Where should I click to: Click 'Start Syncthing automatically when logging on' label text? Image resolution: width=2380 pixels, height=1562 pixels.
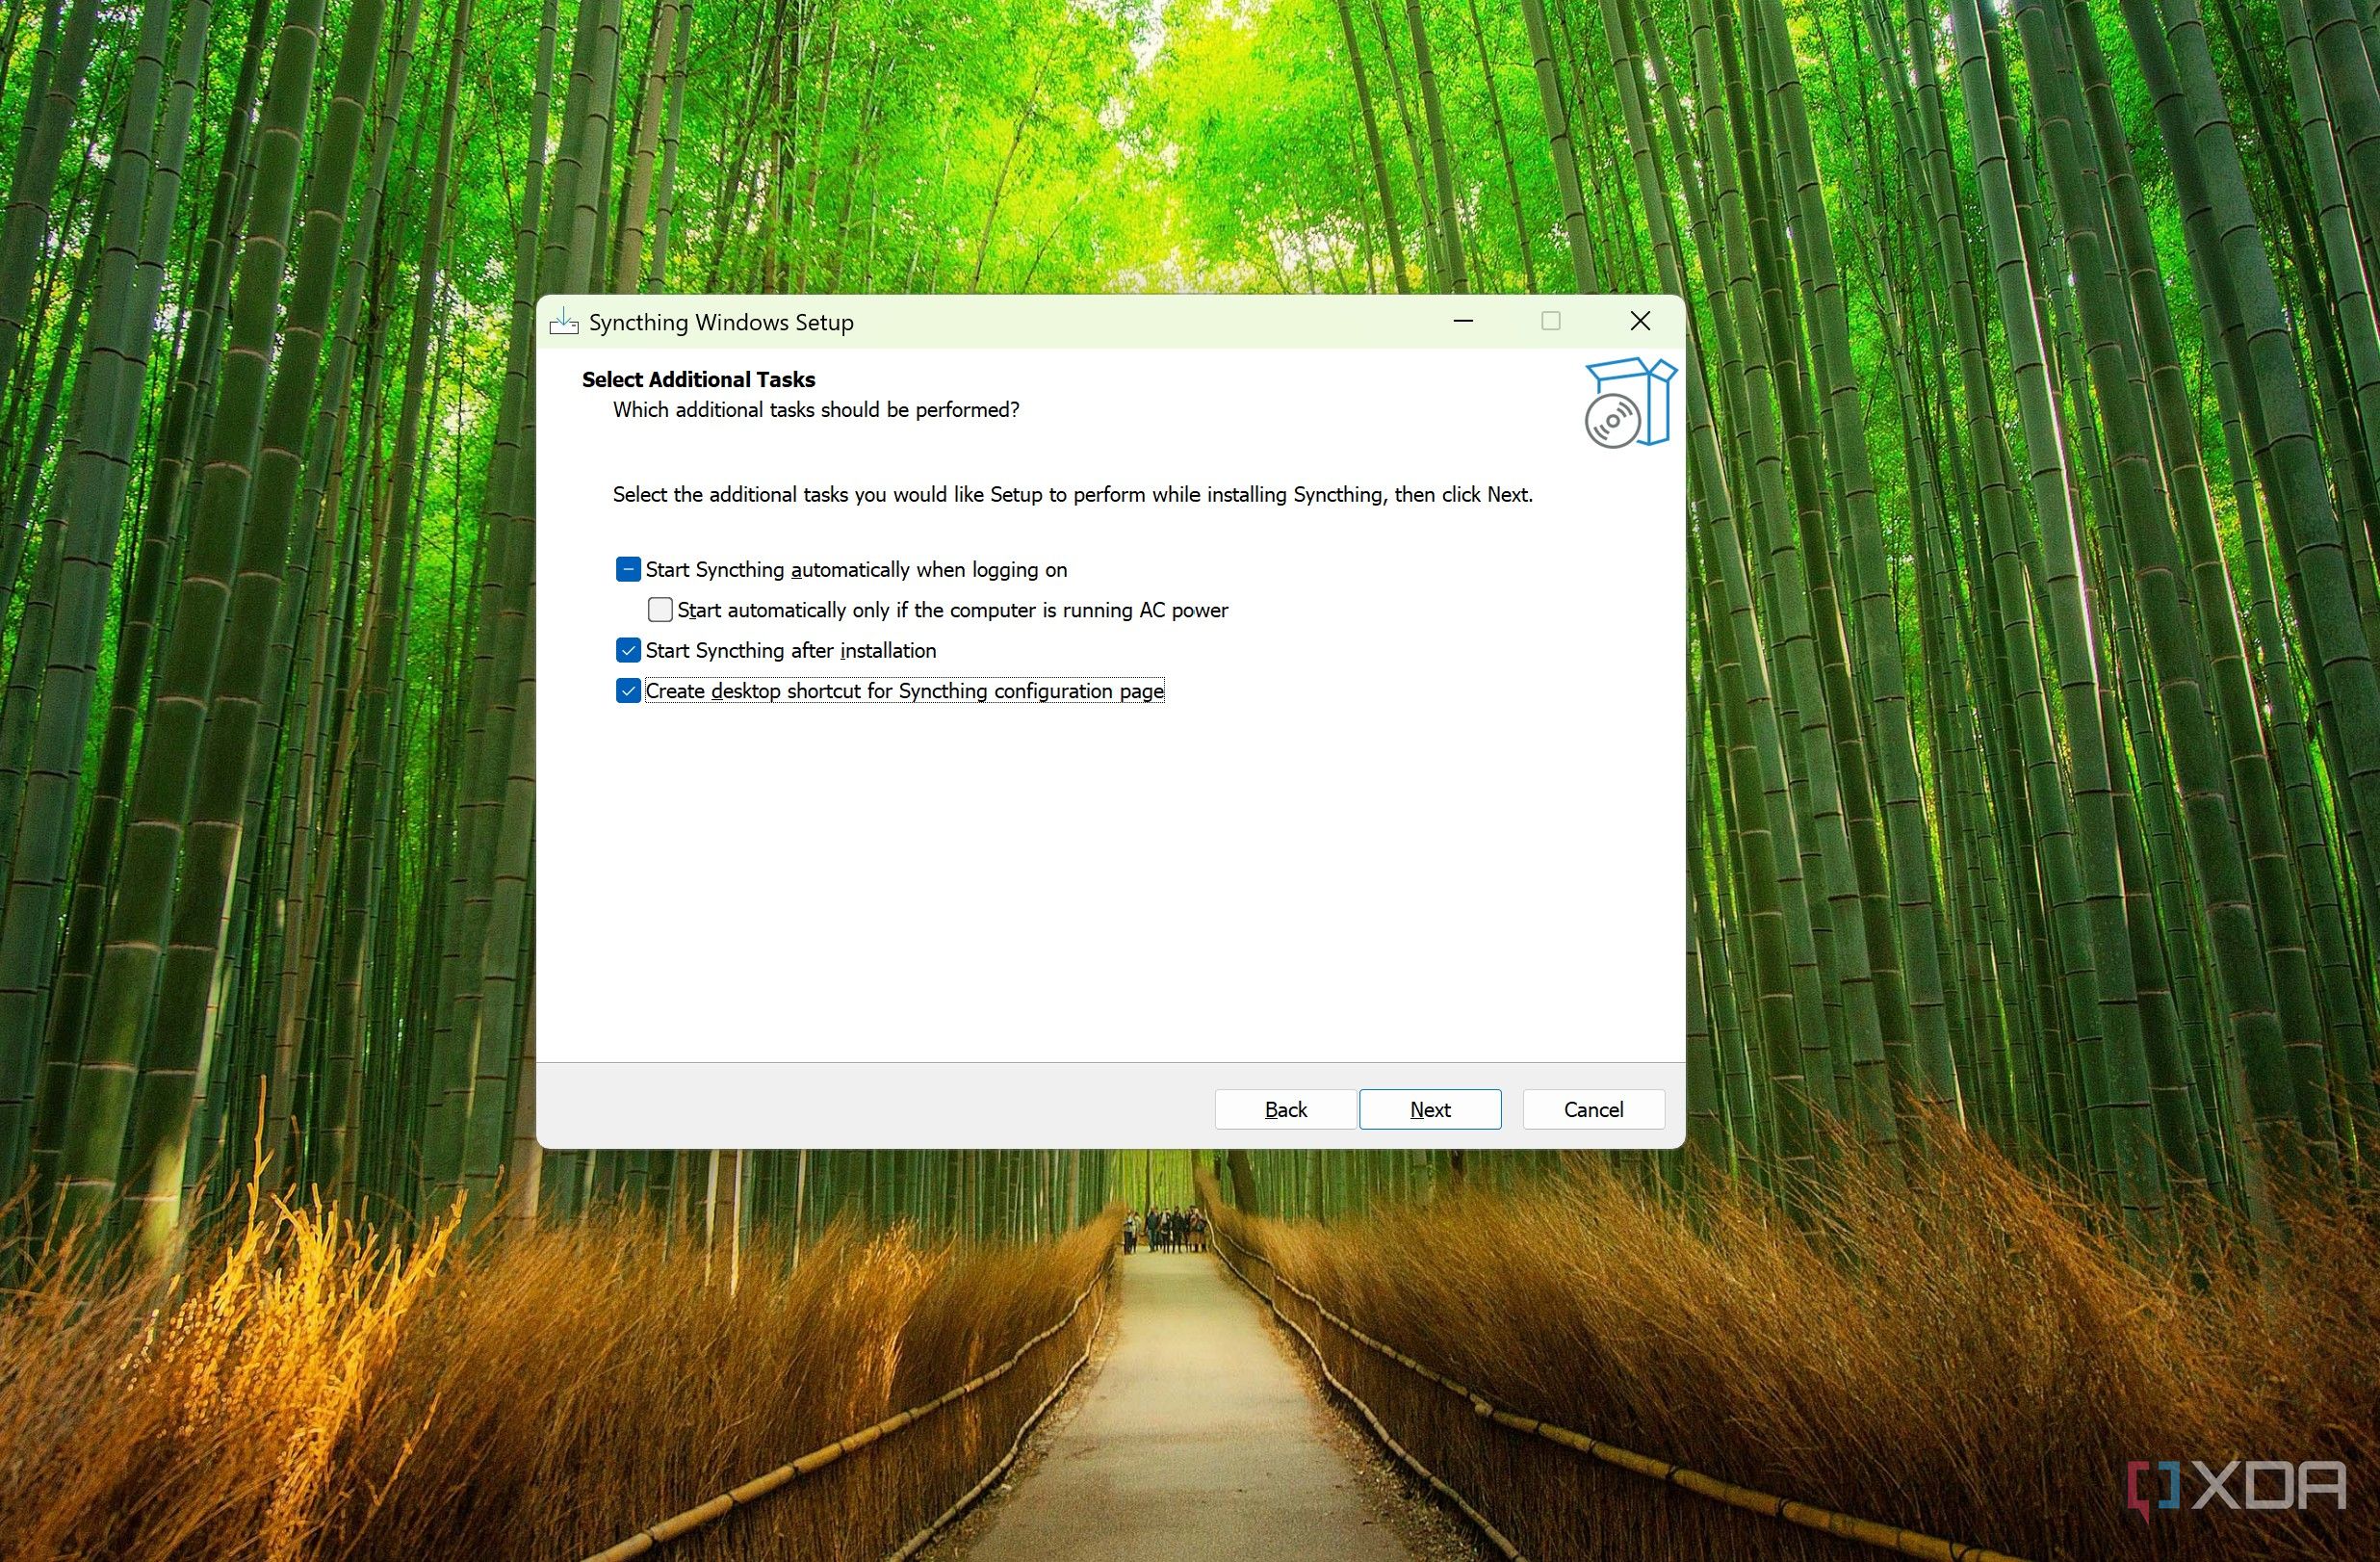click(856, 570)
